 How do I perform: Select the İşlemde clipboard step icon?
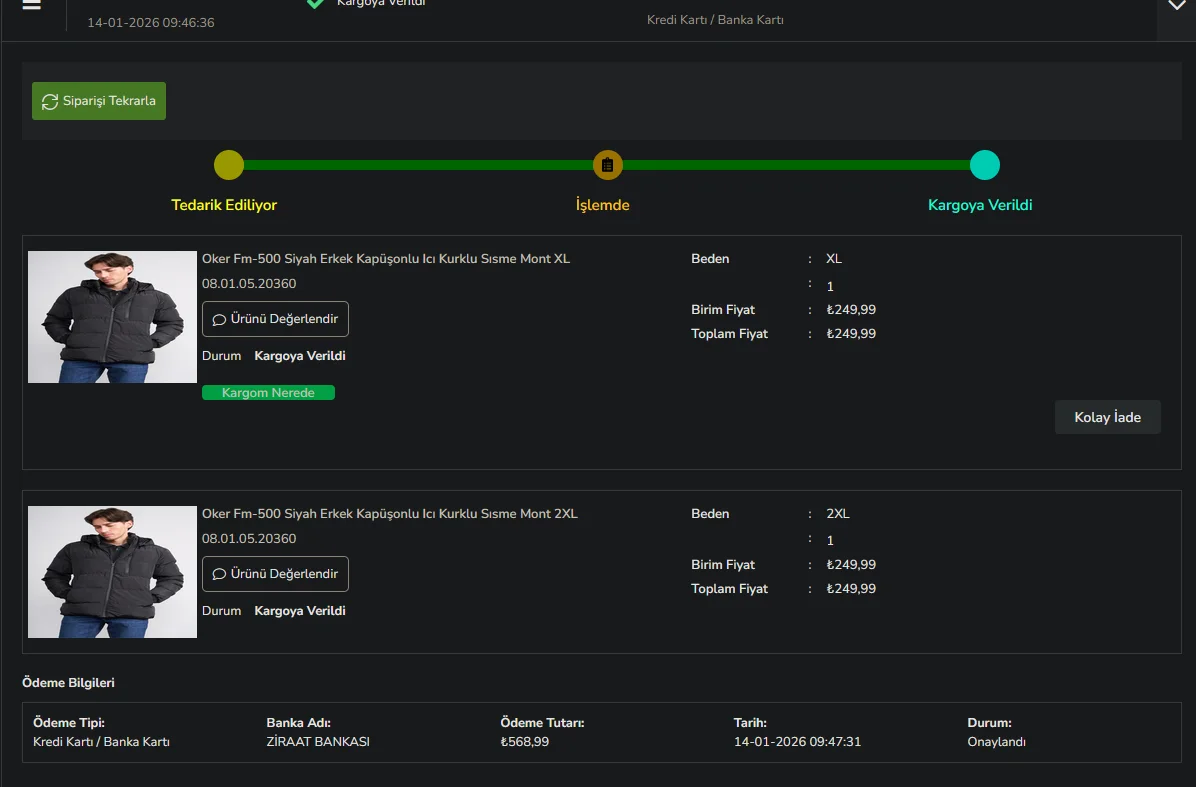(x=608, y=165)
